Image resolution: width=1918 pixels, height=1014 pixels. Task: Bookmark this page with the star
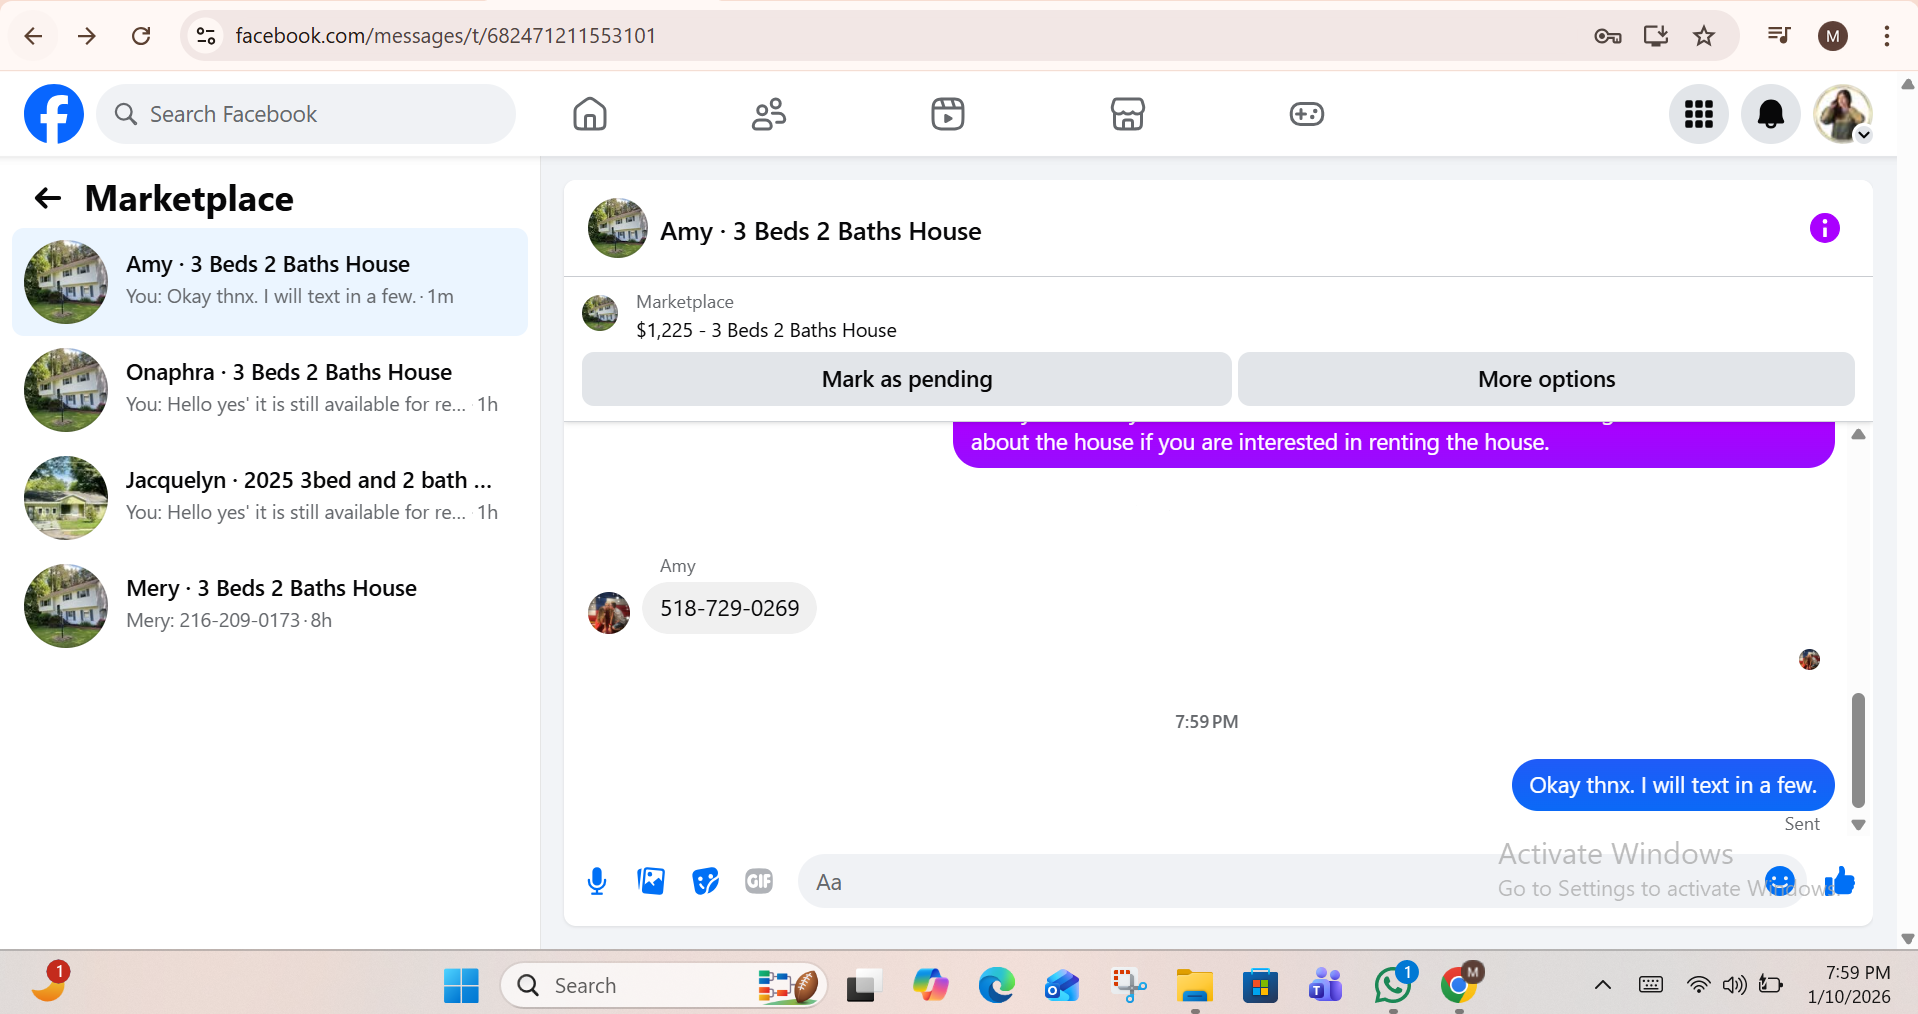point(1704,36)
